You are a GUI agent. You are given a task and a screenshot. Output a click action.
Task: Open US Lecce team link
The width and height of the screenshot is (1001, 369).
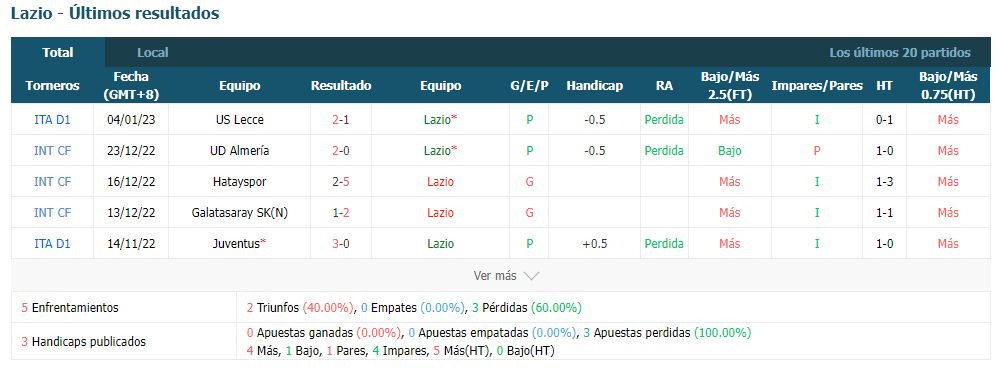pos(239,120)
